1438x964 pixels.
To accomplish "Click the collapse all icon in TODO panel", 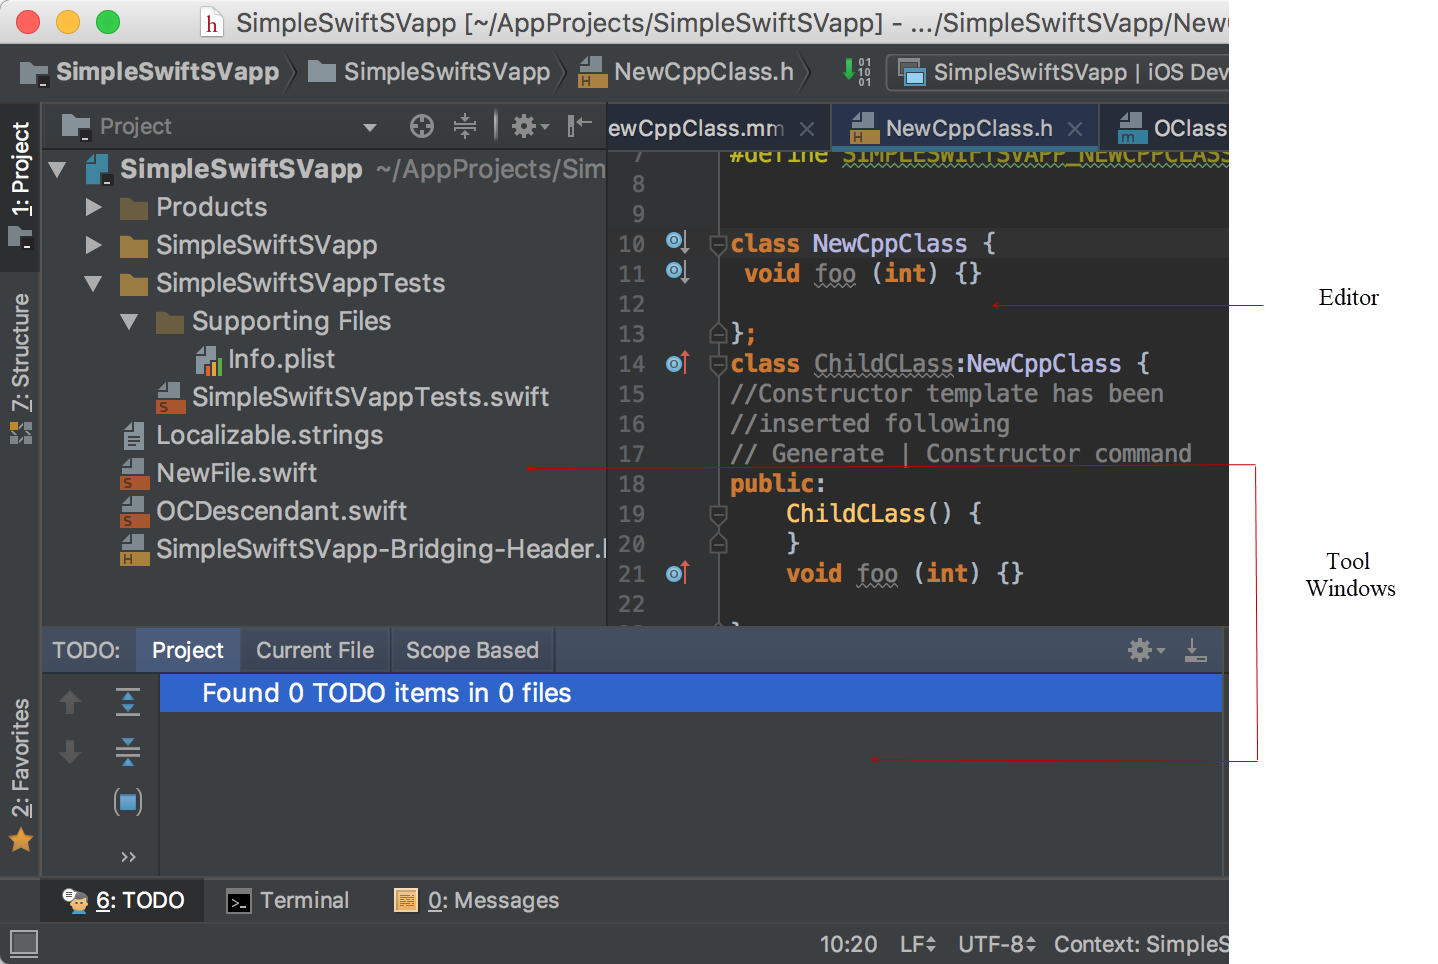I will click(128, 751).
